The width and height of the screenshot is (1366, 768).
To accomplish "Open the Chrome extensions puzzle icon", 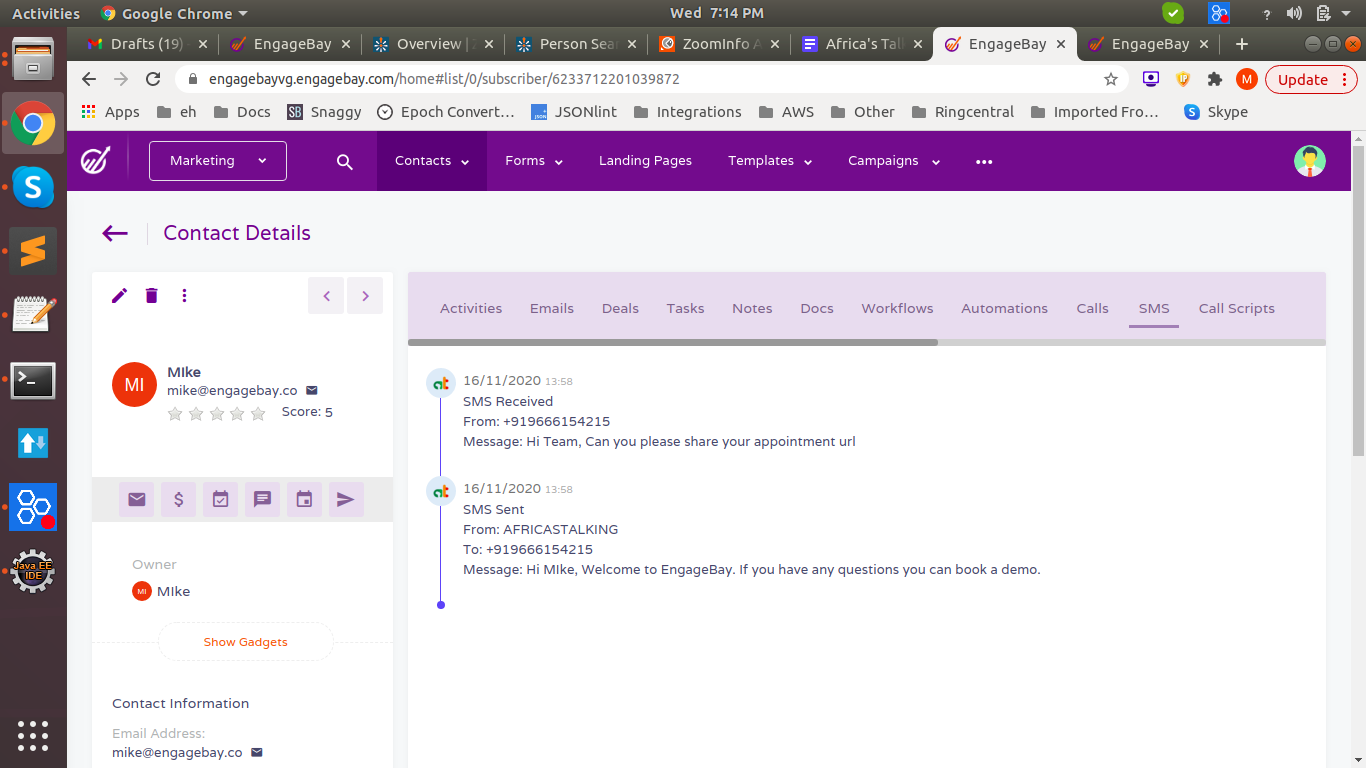I will click(x=1215, y=79).
